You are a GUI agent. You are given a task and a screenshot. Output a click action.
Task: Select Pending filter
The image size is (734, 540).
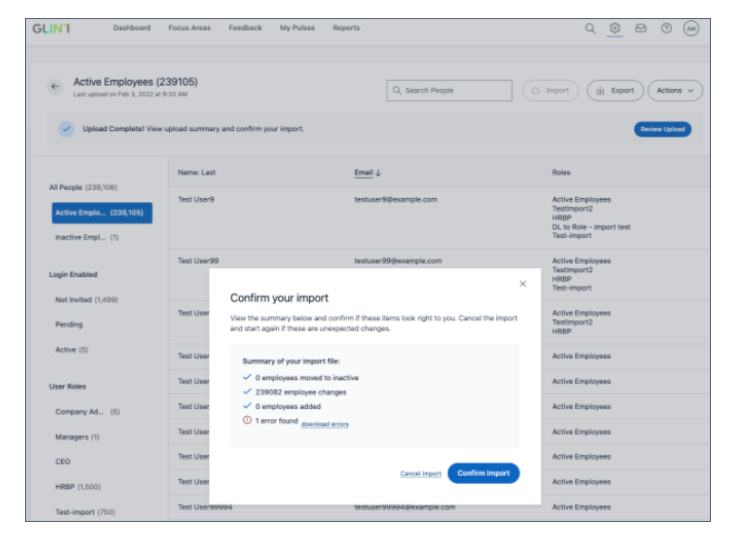[69, 325]
